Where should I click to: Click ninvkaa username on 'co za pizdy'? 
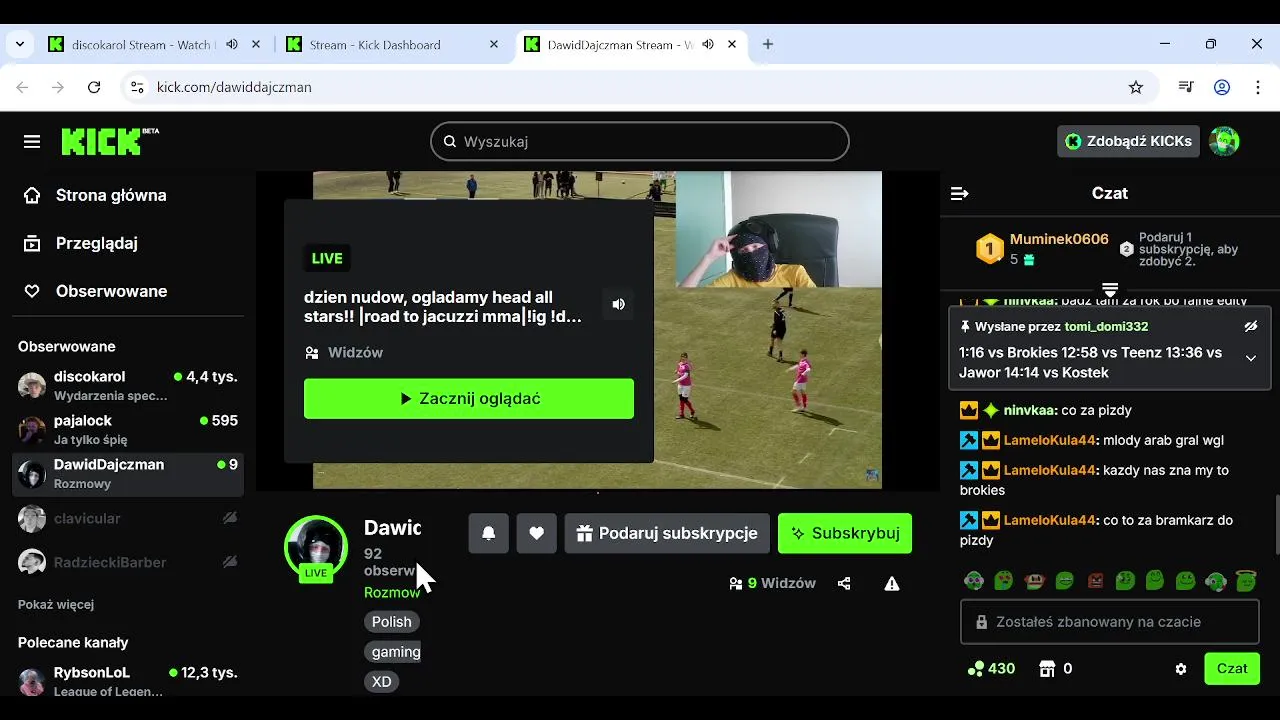coord(1029,410)
